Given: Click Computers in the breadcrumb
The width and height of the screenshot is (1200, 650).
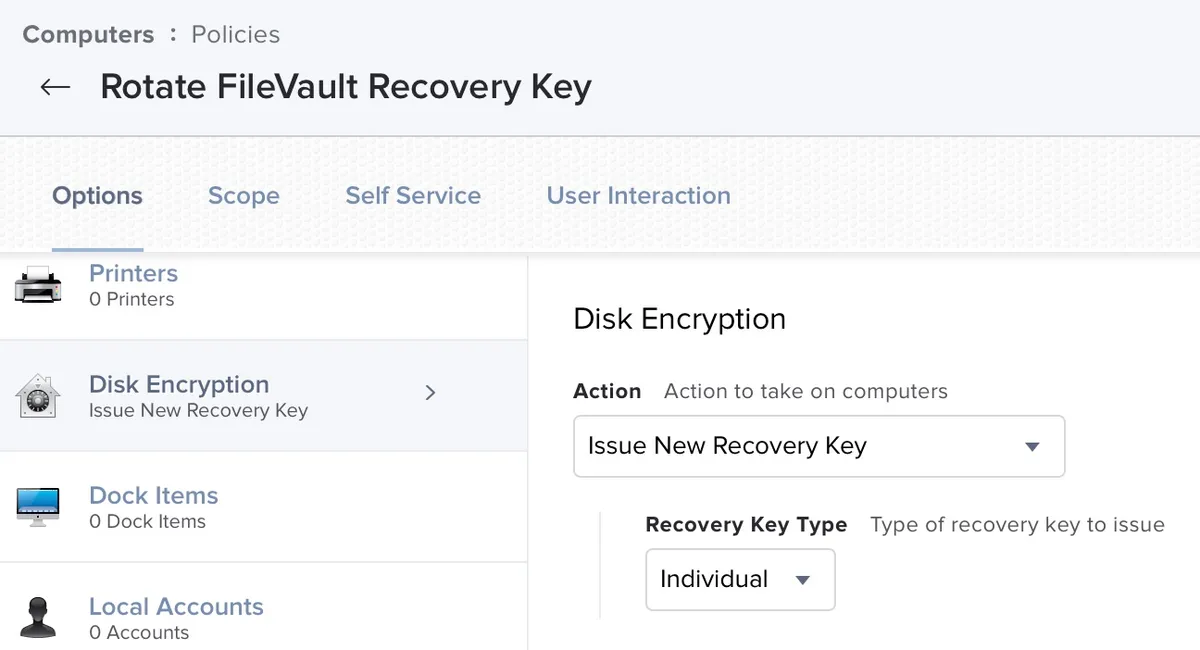Looking at the screenshot, I should pos(88,34).
